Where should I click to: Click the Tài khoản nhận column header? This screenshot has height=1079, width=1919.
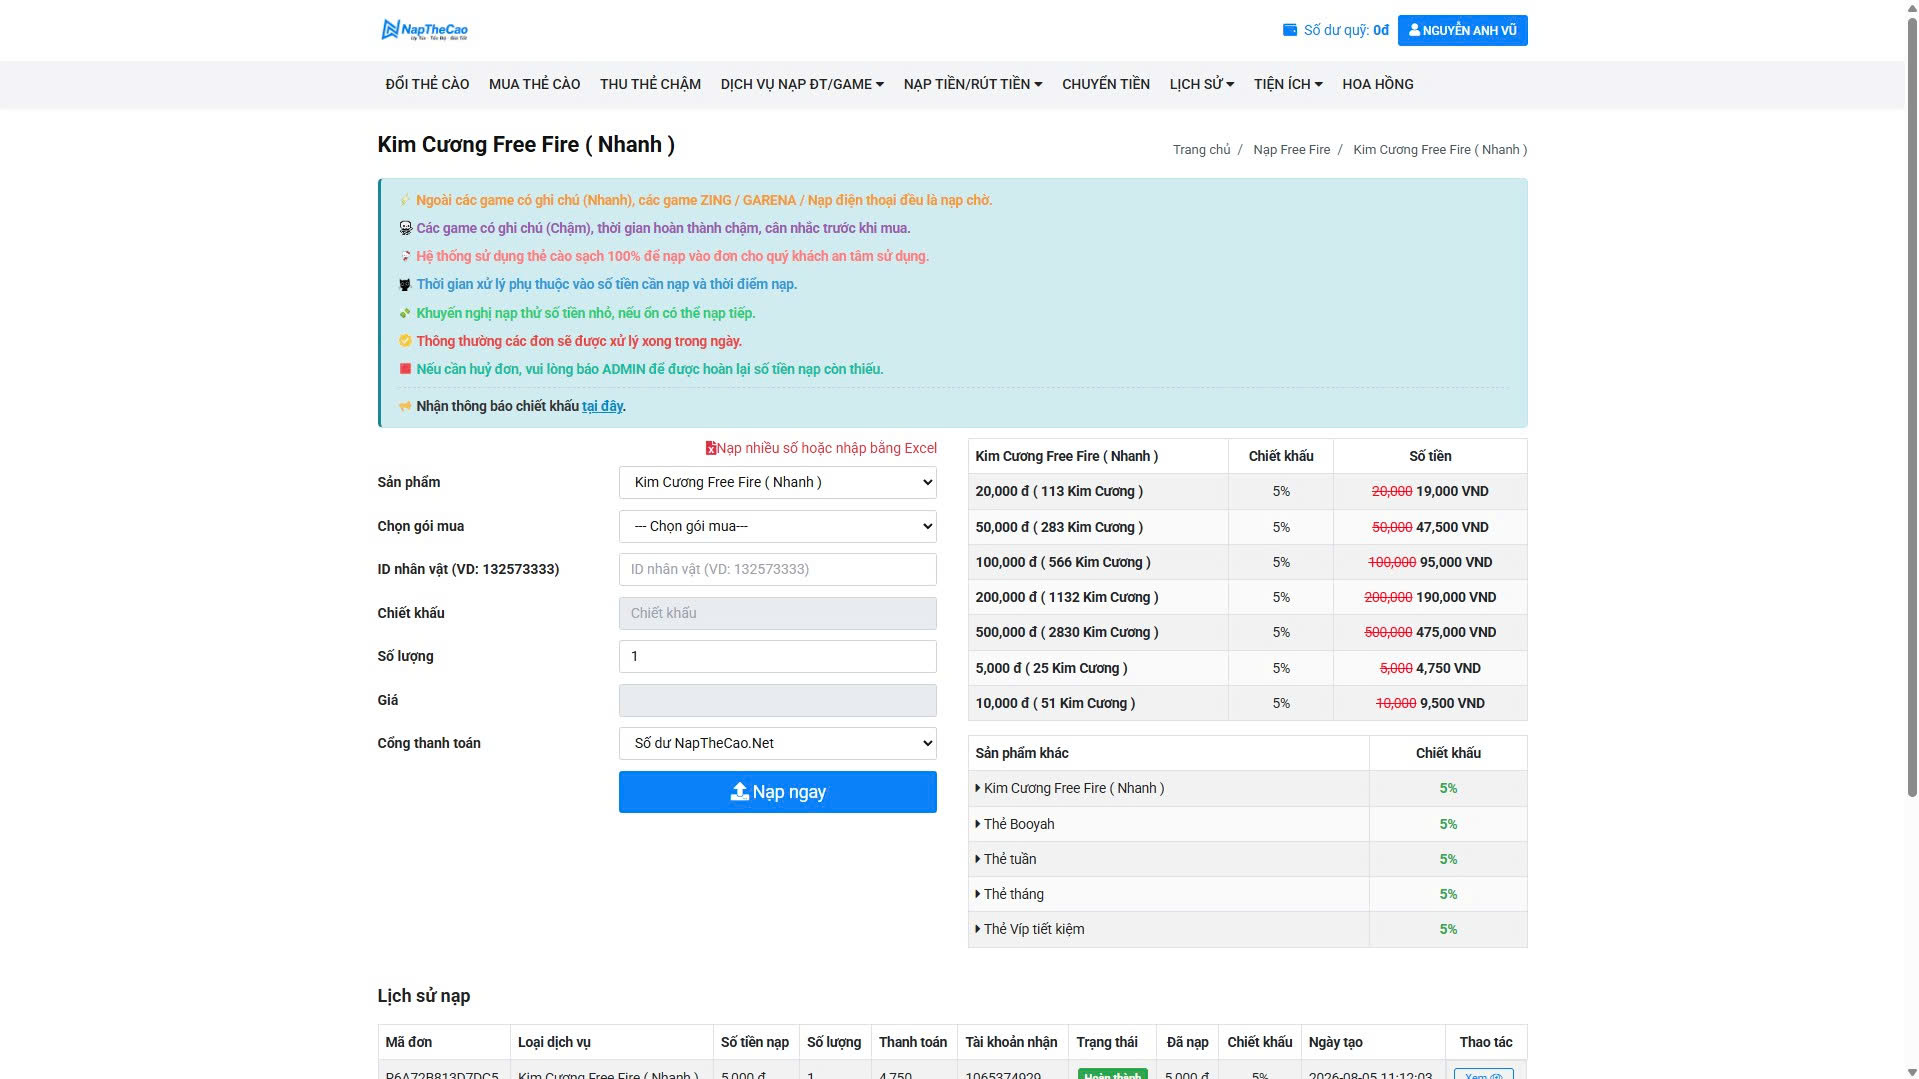pos(1011,1042)
